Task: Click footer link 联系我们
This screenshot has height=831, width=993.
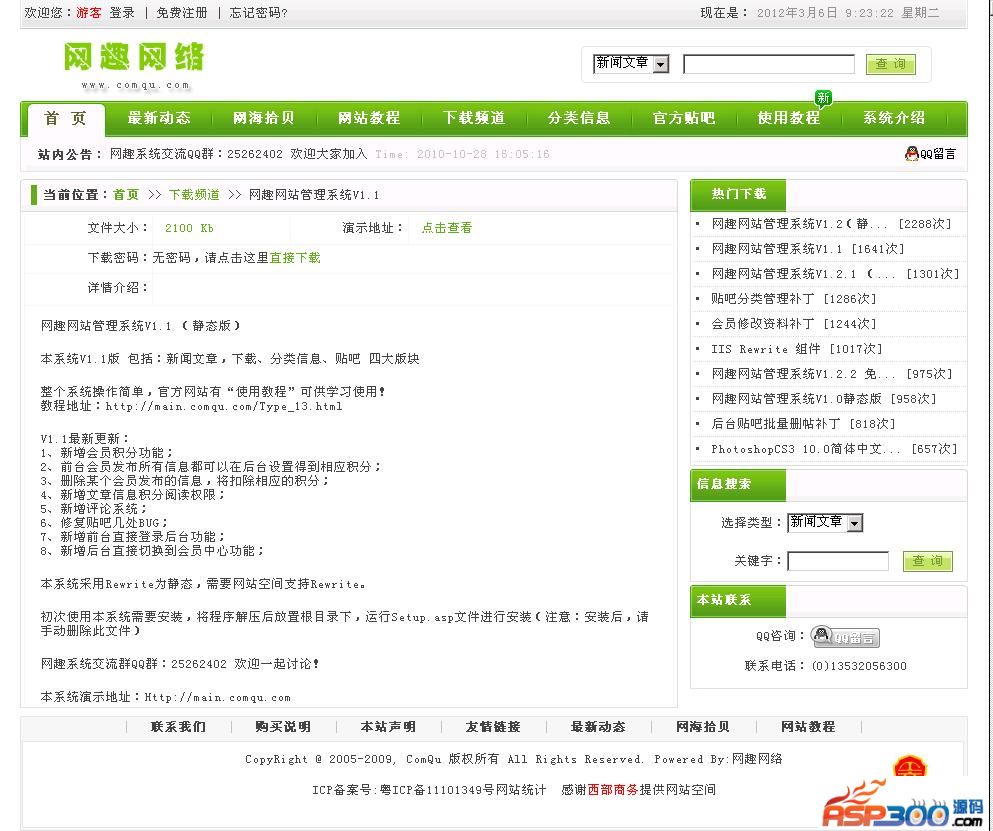Action: click(179, 726)
